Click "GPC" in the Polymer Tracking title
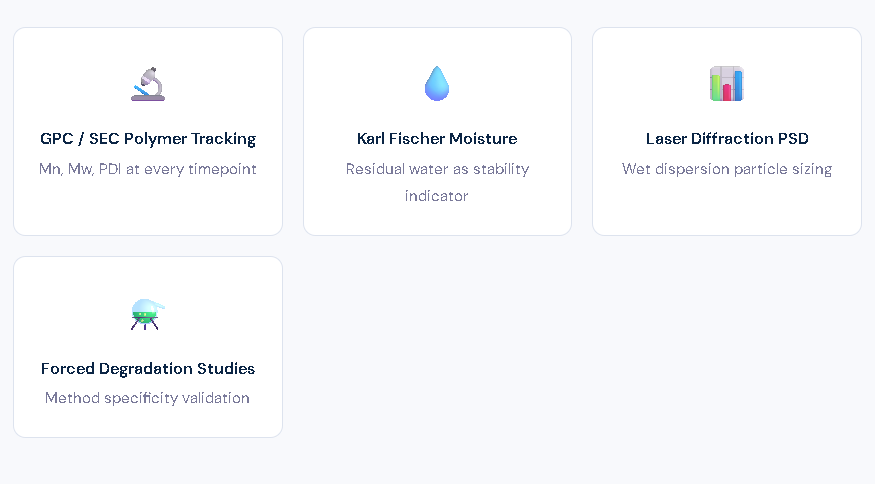 click(56, 139)
